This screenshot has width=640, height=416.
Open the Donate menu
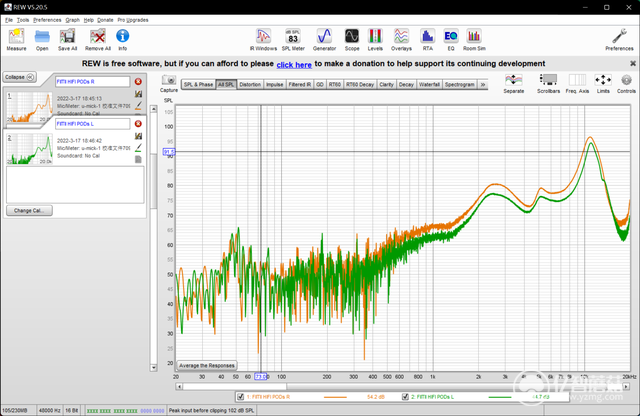(105, 20)
